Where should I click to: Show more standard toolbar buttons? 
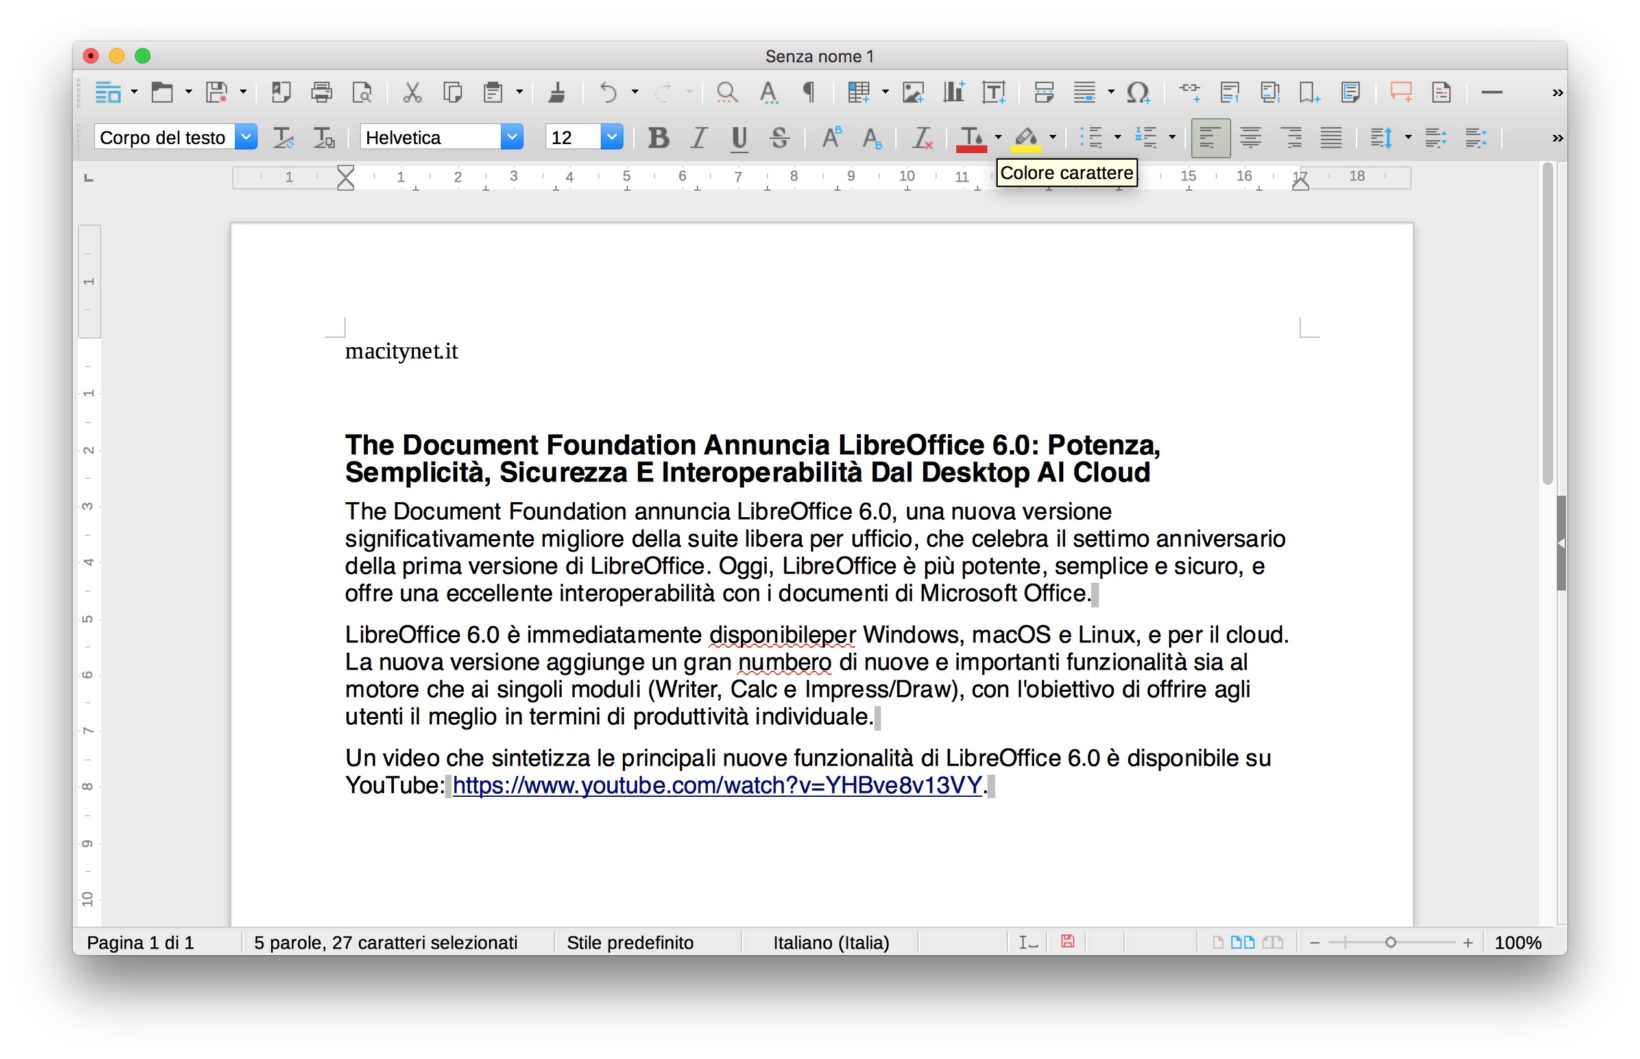coord(1557,93)
